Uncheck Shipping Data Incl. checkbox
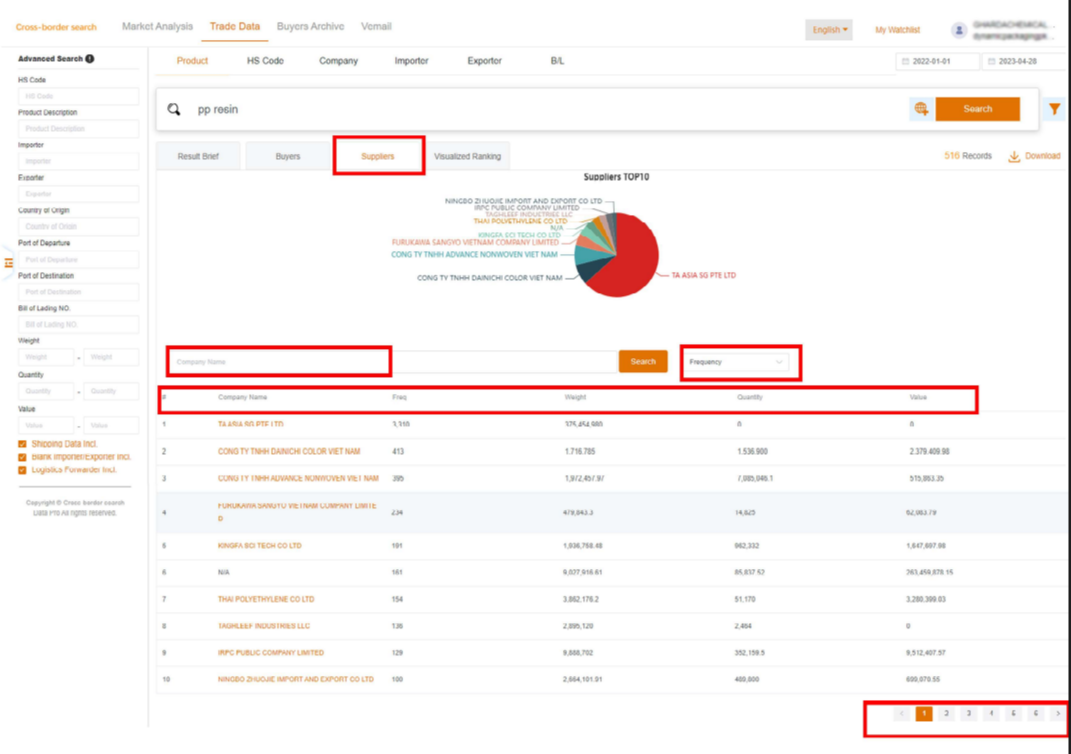 23,444
